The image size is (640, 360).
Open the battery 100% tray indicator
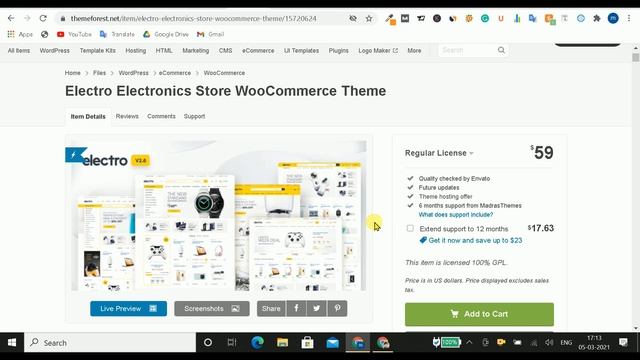(x=447, y=342)
